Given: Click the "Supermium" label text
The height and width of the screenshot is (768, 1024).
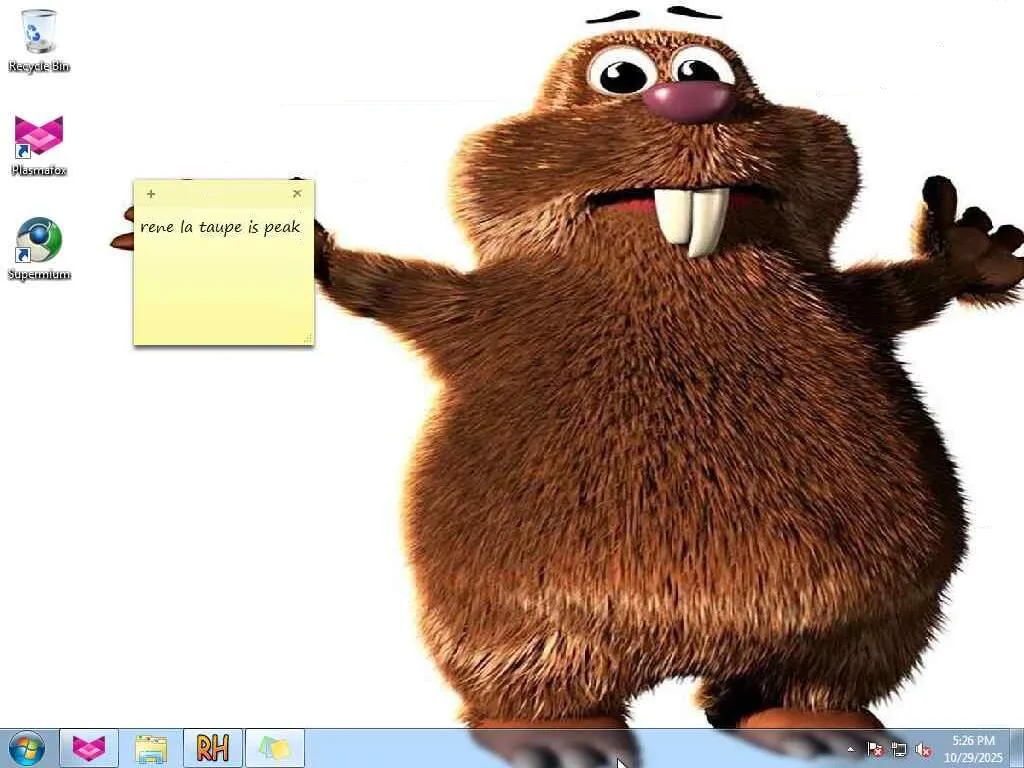Looking at the screenshot, I should coord(39,274).
